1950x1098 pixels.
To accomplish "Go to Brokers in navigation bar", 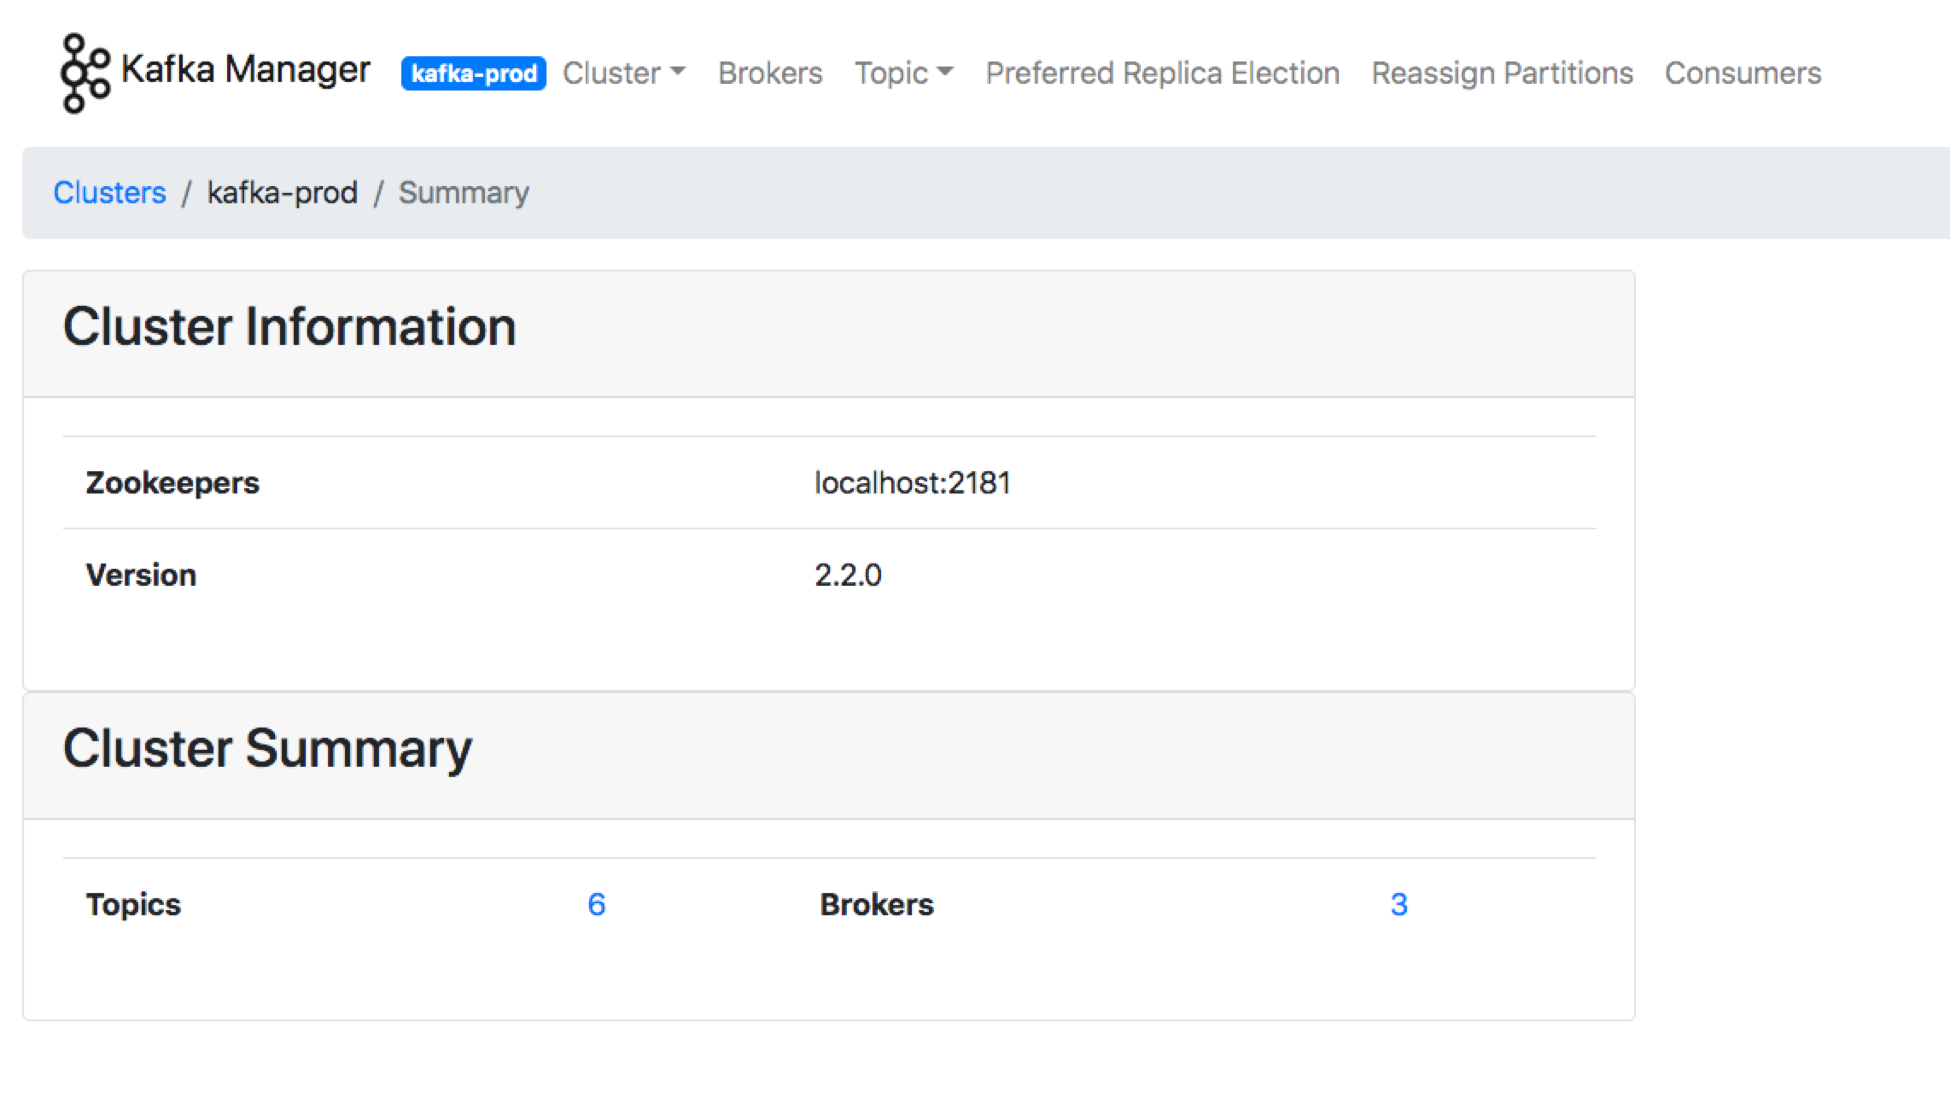I will pos(769,73).
